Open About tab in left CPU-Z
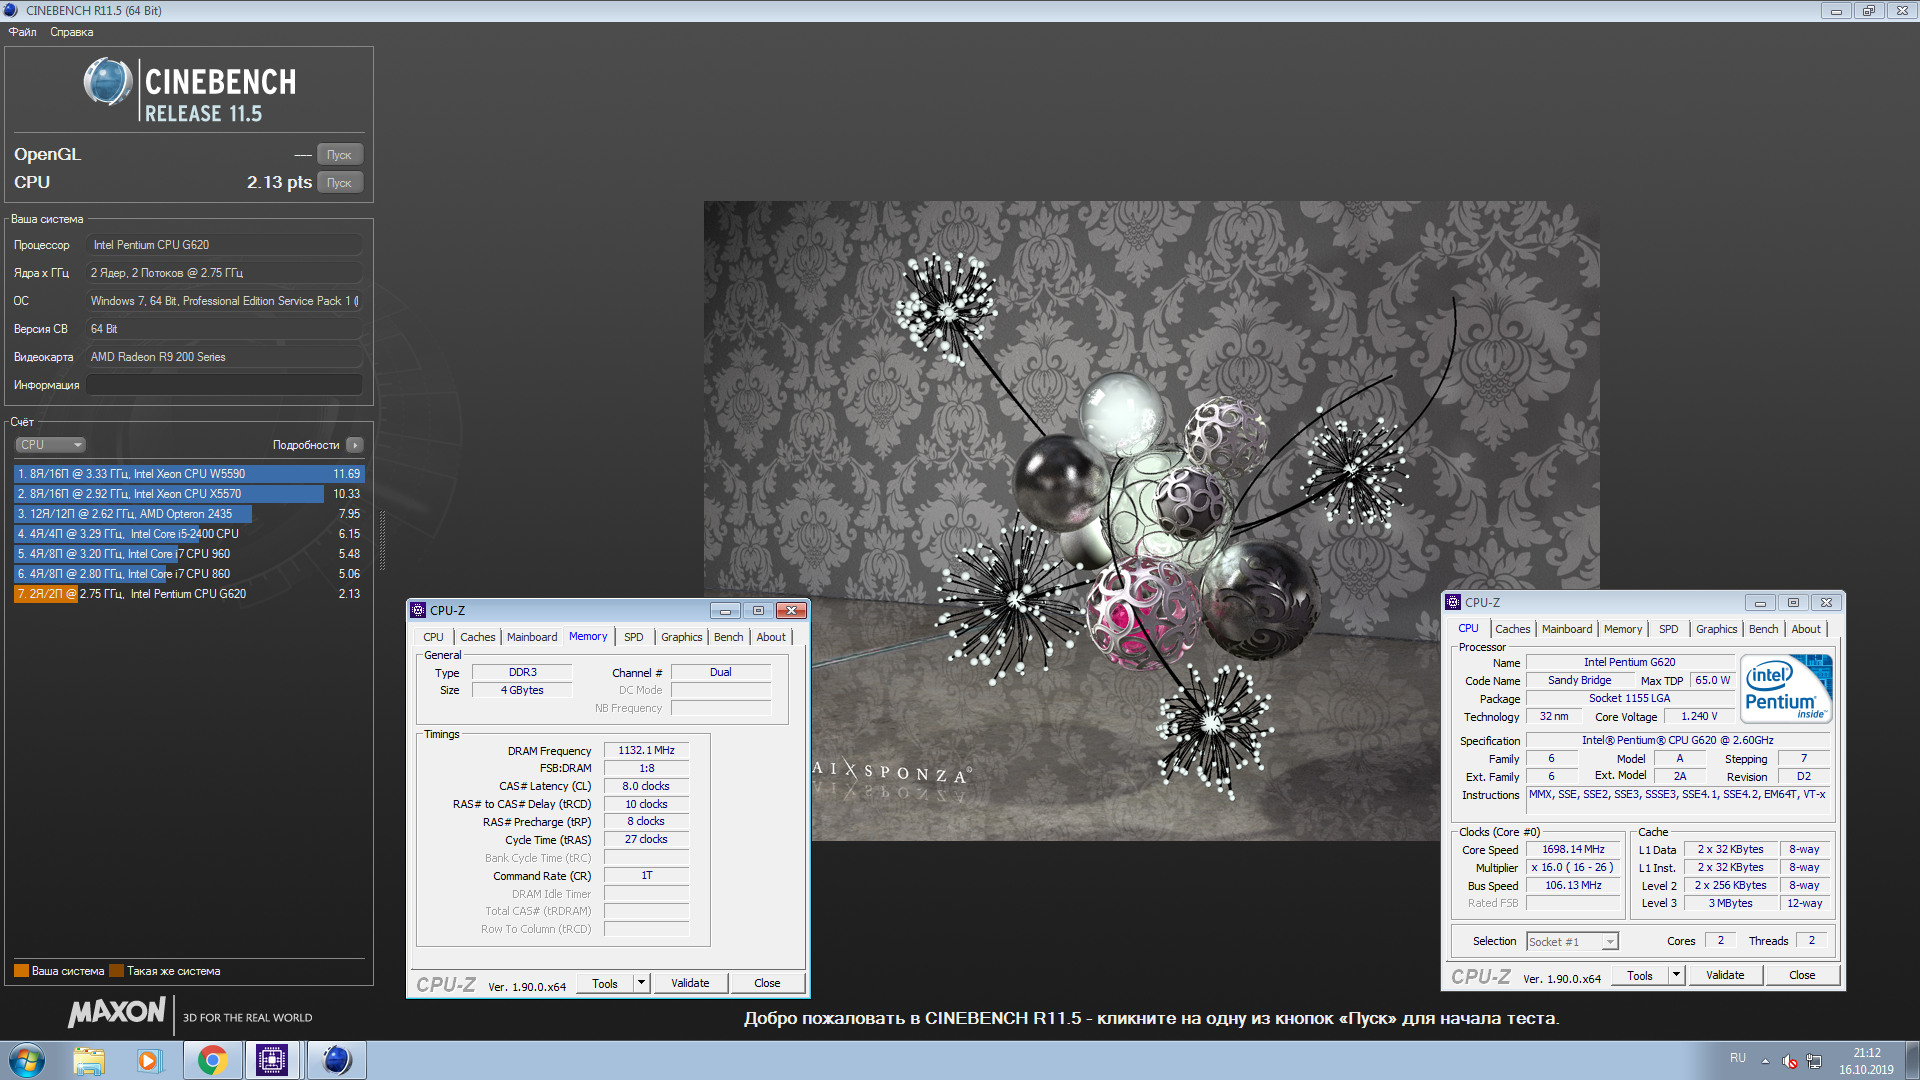1920x1080 pixels. [771, 637]
